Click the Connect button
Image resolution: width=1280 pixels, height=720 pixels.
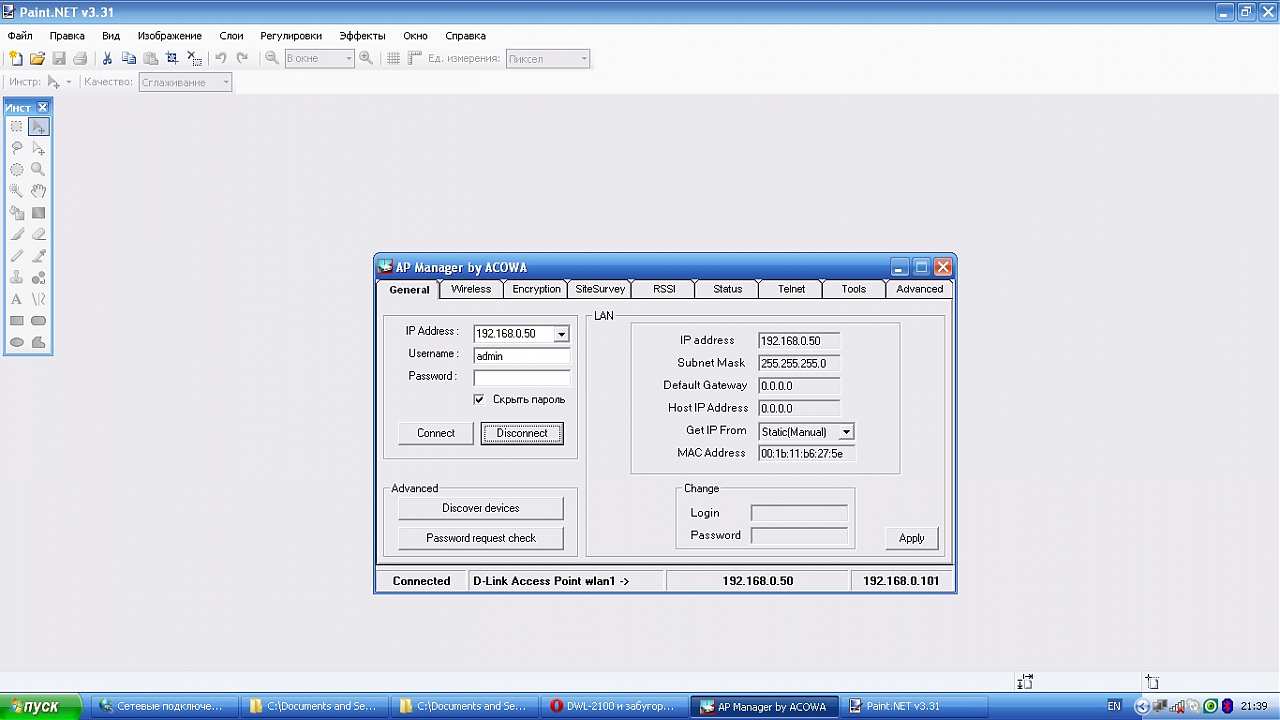tap(436, 433)
